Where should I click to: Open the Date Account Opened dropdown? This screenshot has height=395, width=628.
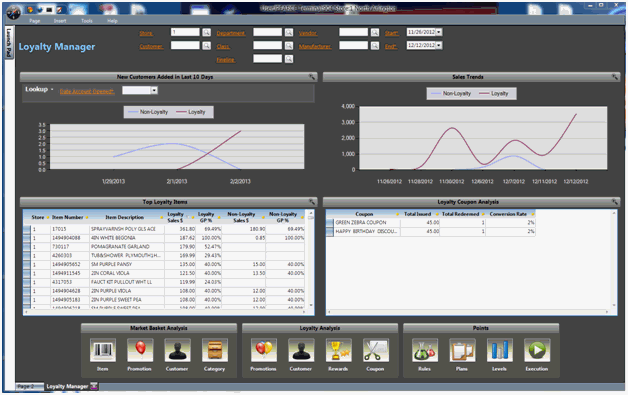click(x=154, y=91)
